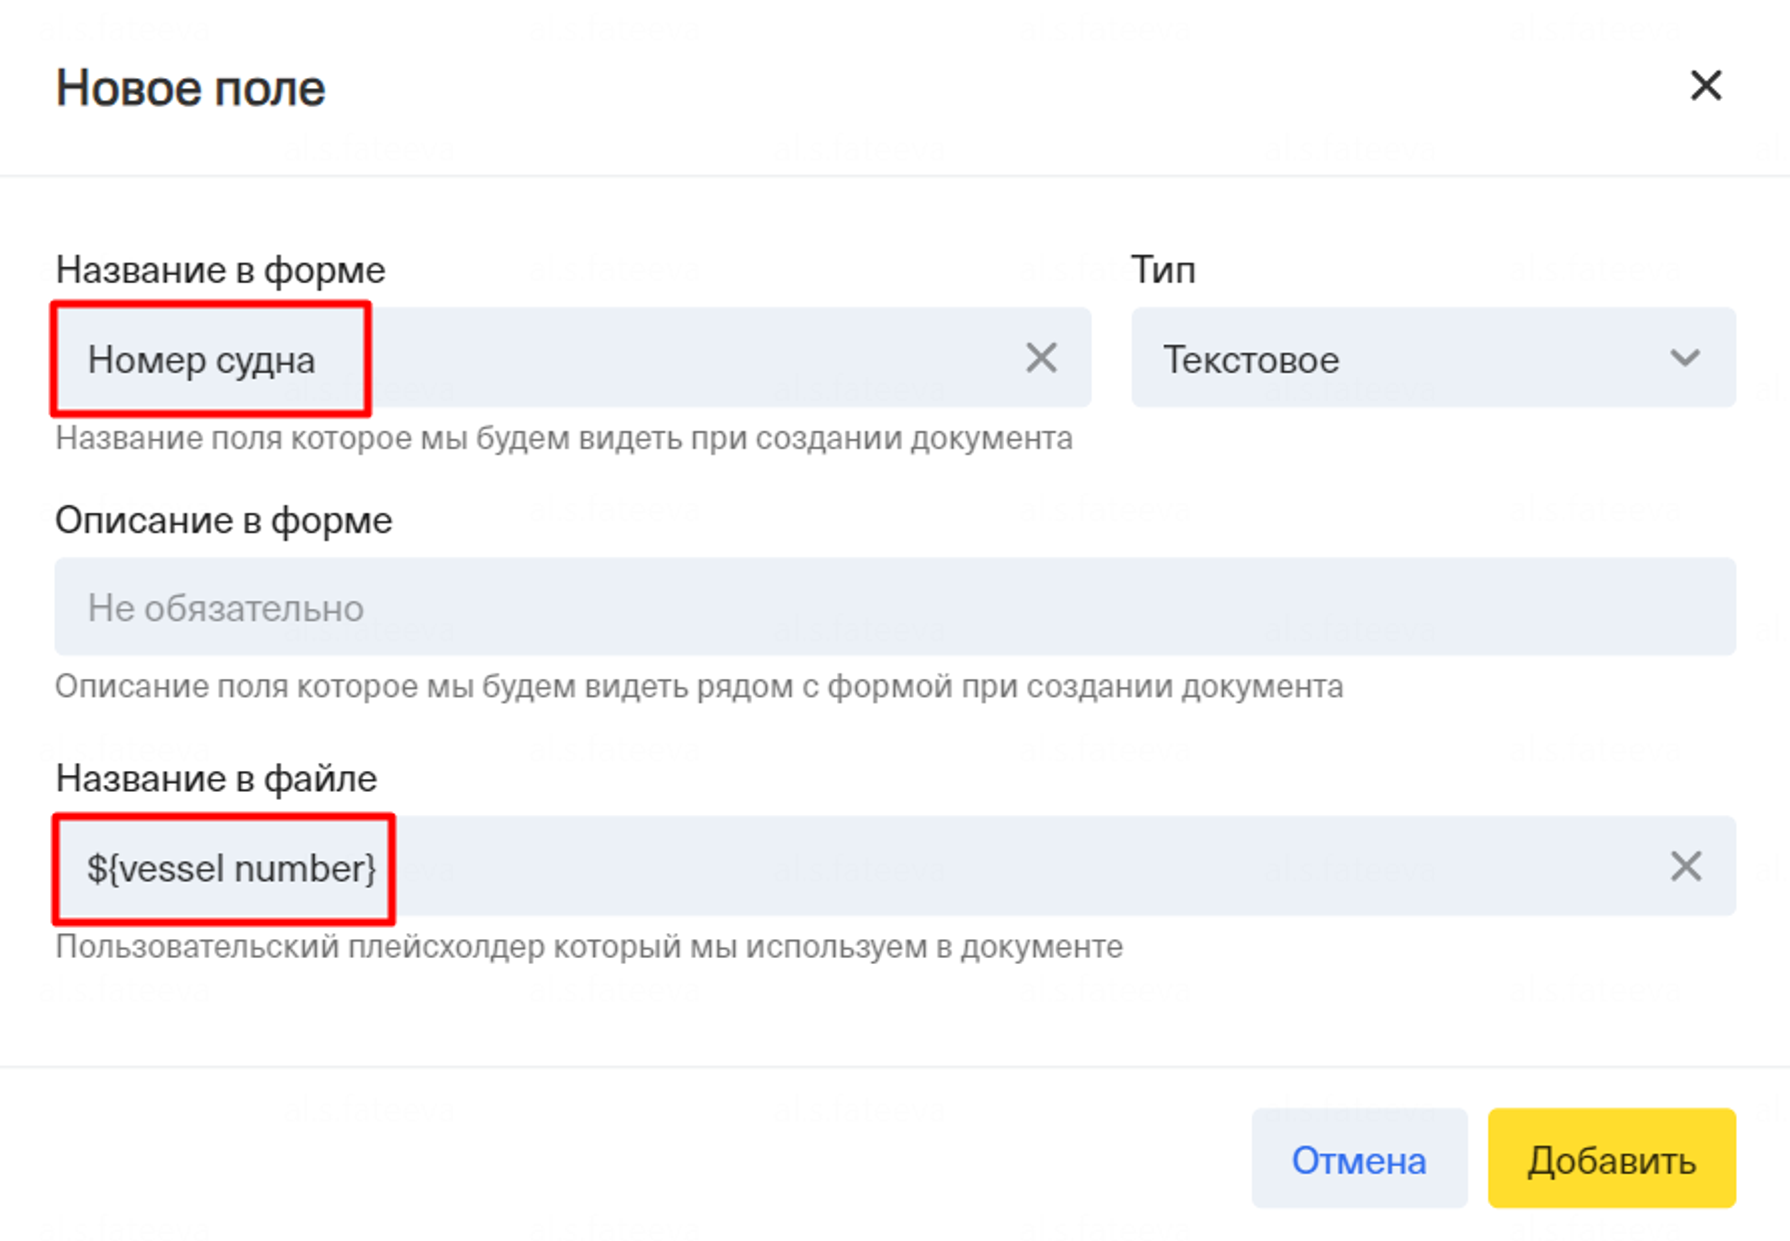Viewport: 1790px width, 1241px height.
Task: Place cursor on ${vessel number} text
Action: coord(231,868)
